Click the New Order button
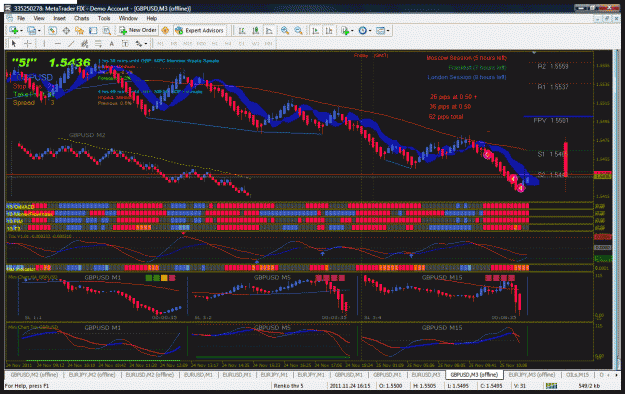625x394 pixels. pyautogui.click(x=138, y=30)
